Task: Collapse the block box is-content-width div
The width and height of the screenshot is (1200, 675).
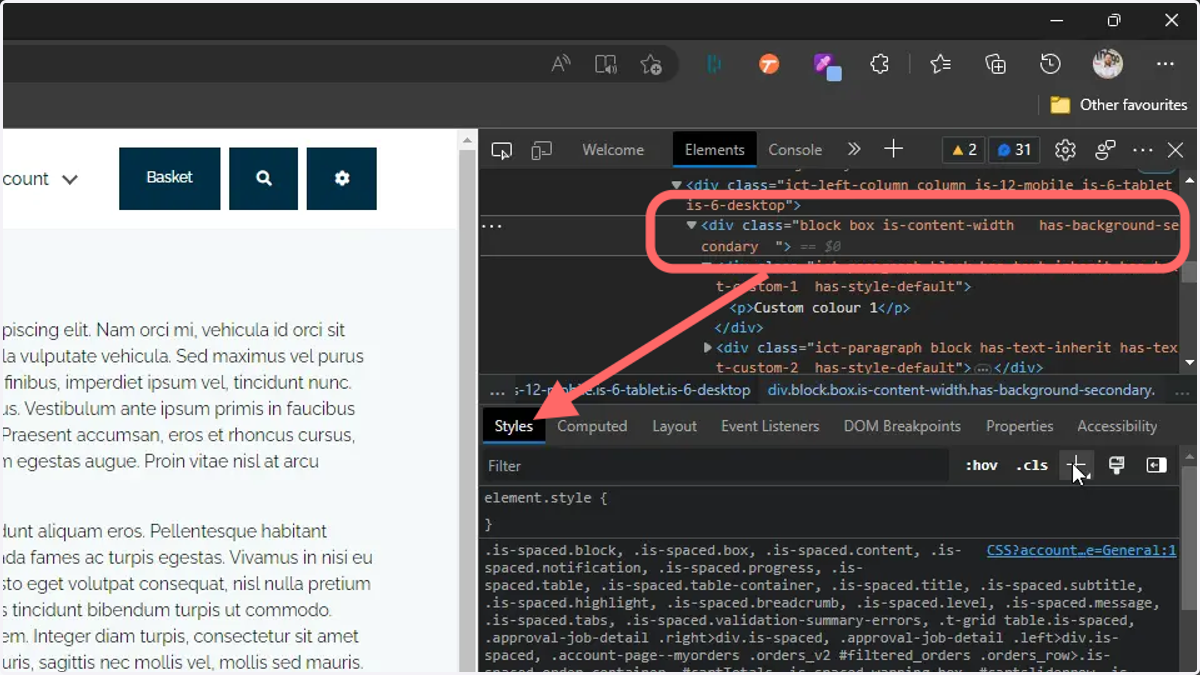Action: pyautogui.click(x=691, y=226)
